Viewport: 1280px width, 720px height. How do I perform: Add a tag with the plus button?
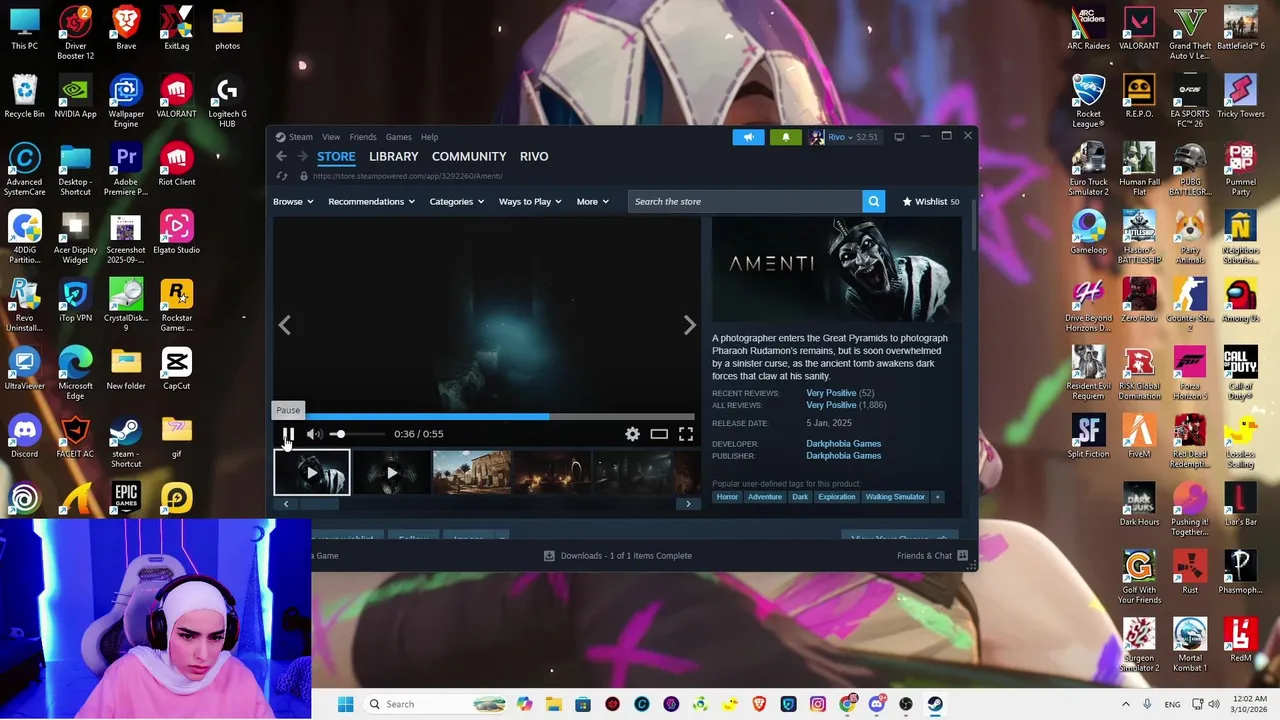click(x=937, y=497)
